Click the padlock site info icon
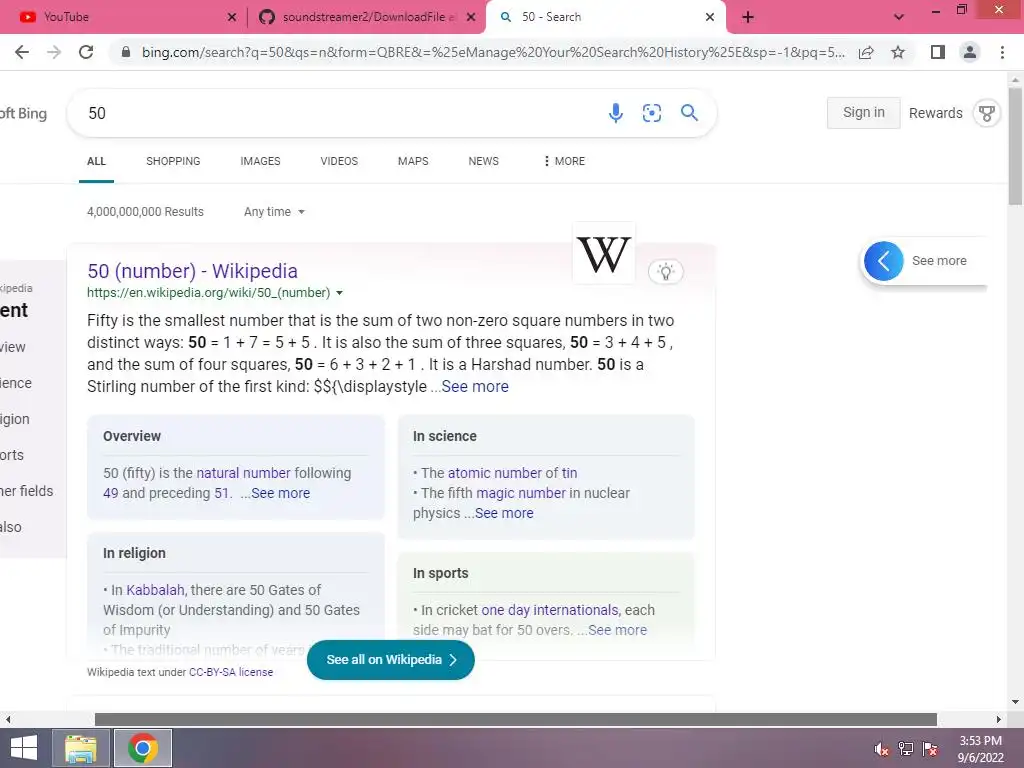Viewport: 1024px width, 768px height. tap(126, 52)
